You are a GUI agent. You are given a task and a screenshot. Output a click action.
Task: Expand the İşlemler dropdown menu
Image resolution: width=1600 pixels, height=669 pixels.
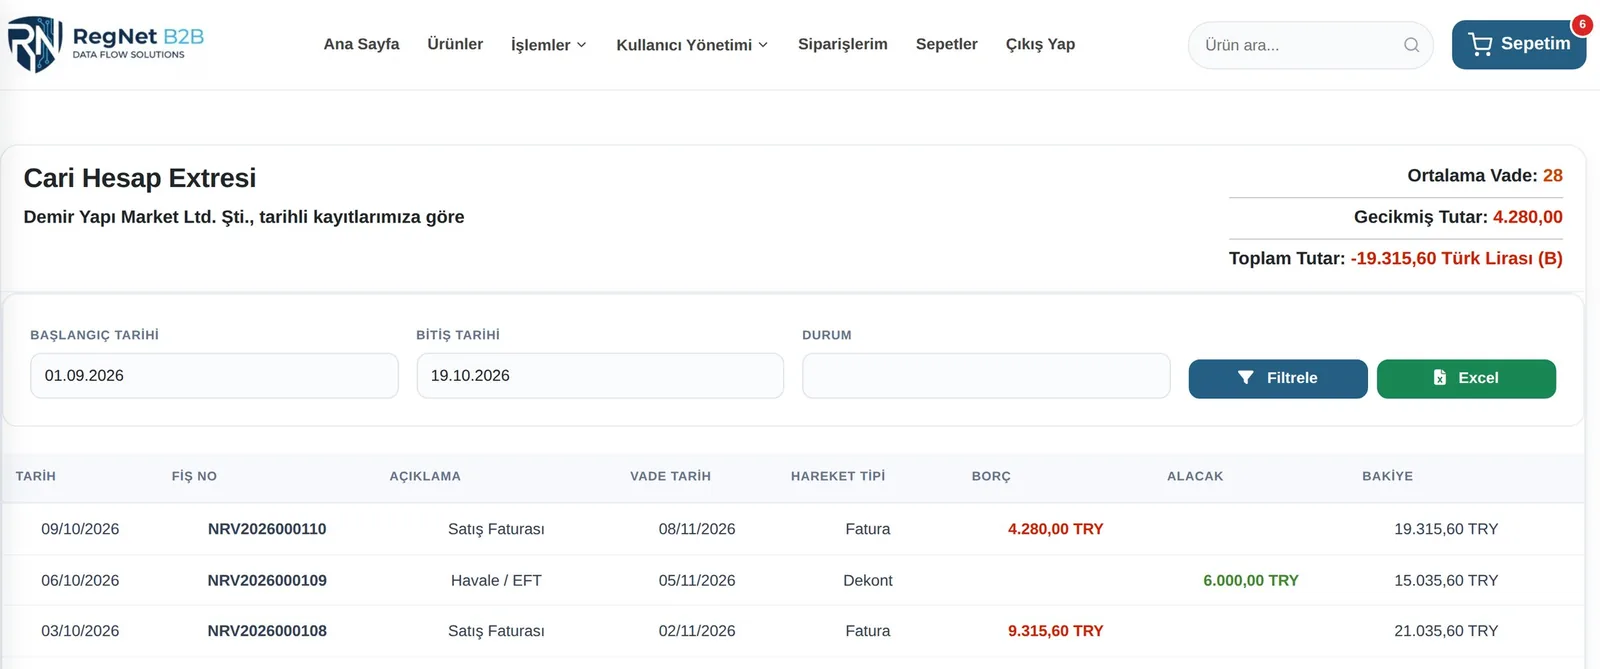(548, 45)
